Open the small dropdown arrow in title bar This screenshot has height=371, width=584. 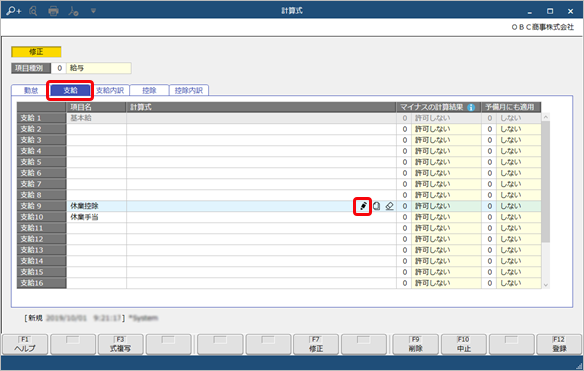(93, 11)
